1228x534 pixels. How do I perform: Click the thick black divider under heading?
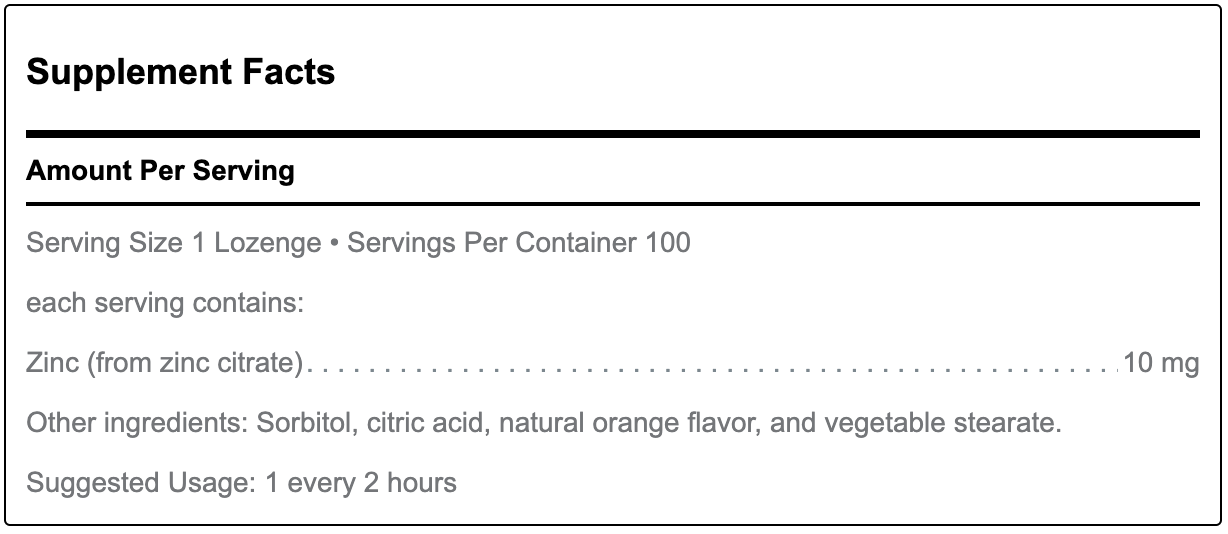(612, 133)
